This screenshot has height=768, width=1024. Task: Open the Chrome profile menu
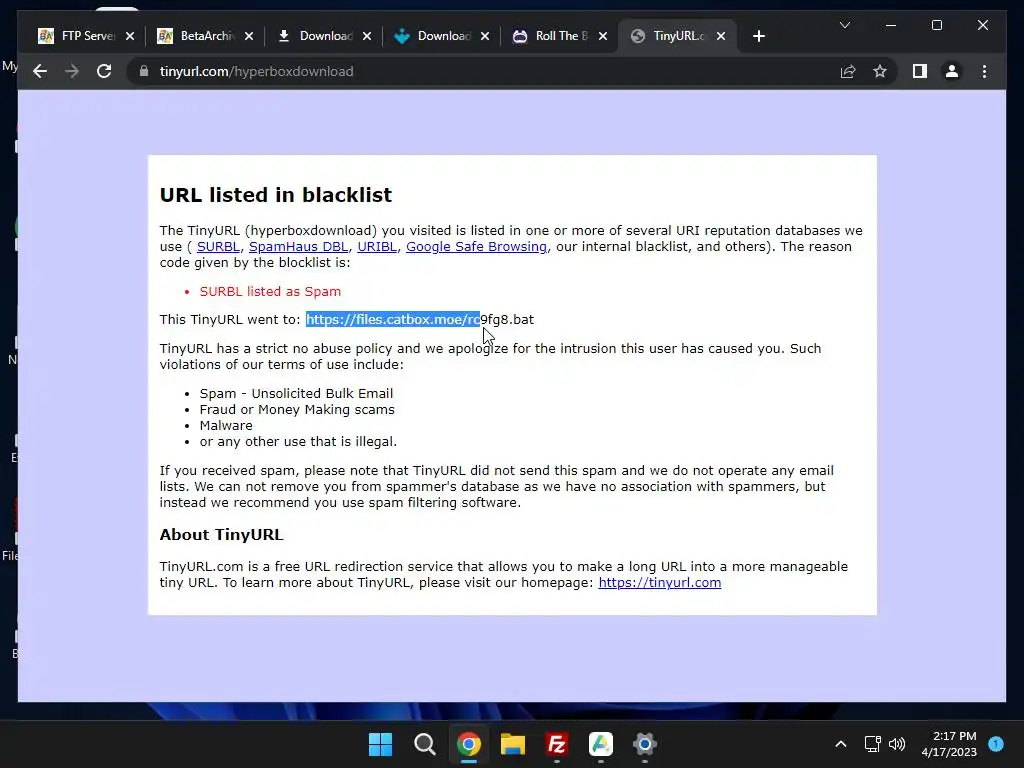coord(952,71)
